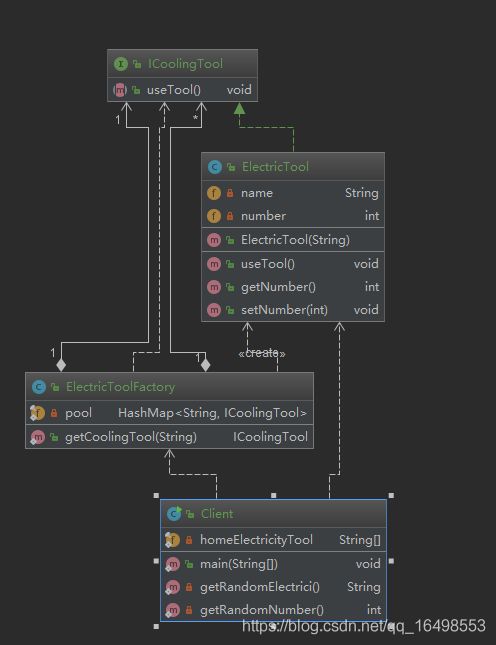This screenshot has width=496, height=645.
Task: Select the name field text in ElectricTool
Action: tap(257, 193)
